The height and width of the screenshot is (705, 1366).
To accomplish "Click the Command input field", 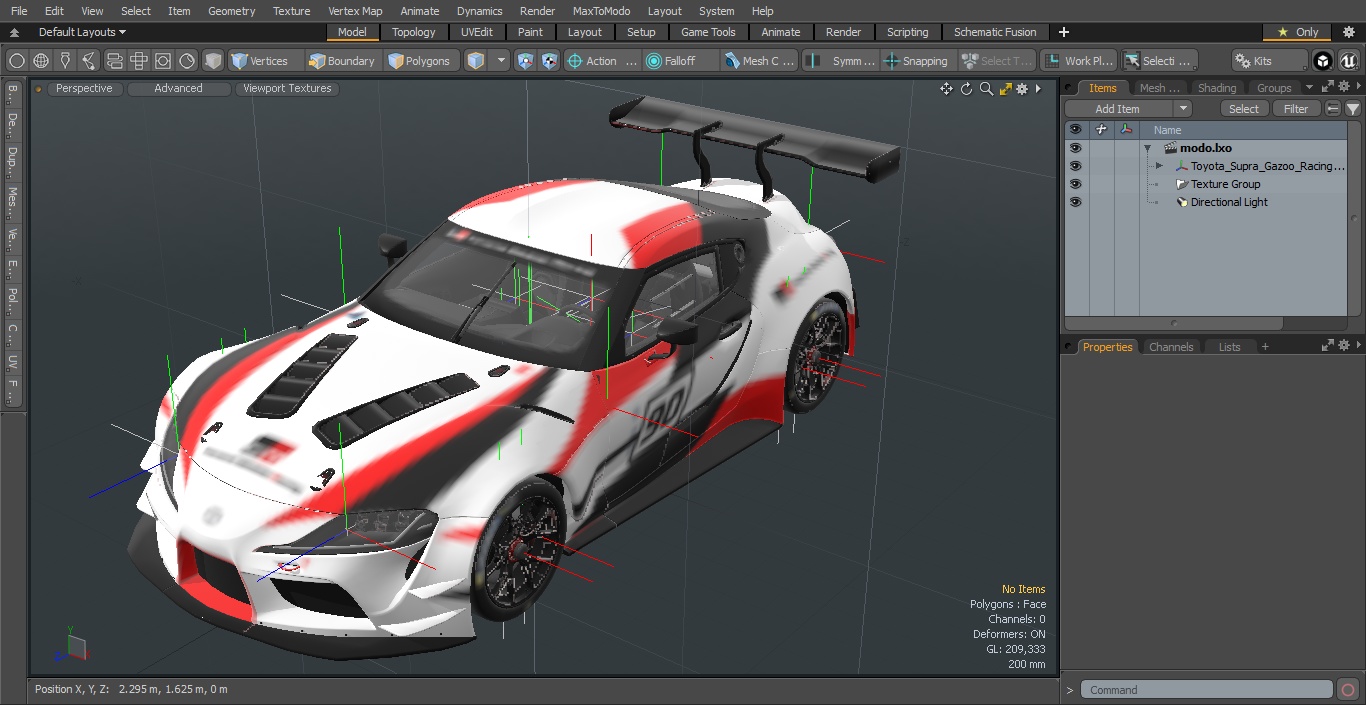I will click(1208, 690).
